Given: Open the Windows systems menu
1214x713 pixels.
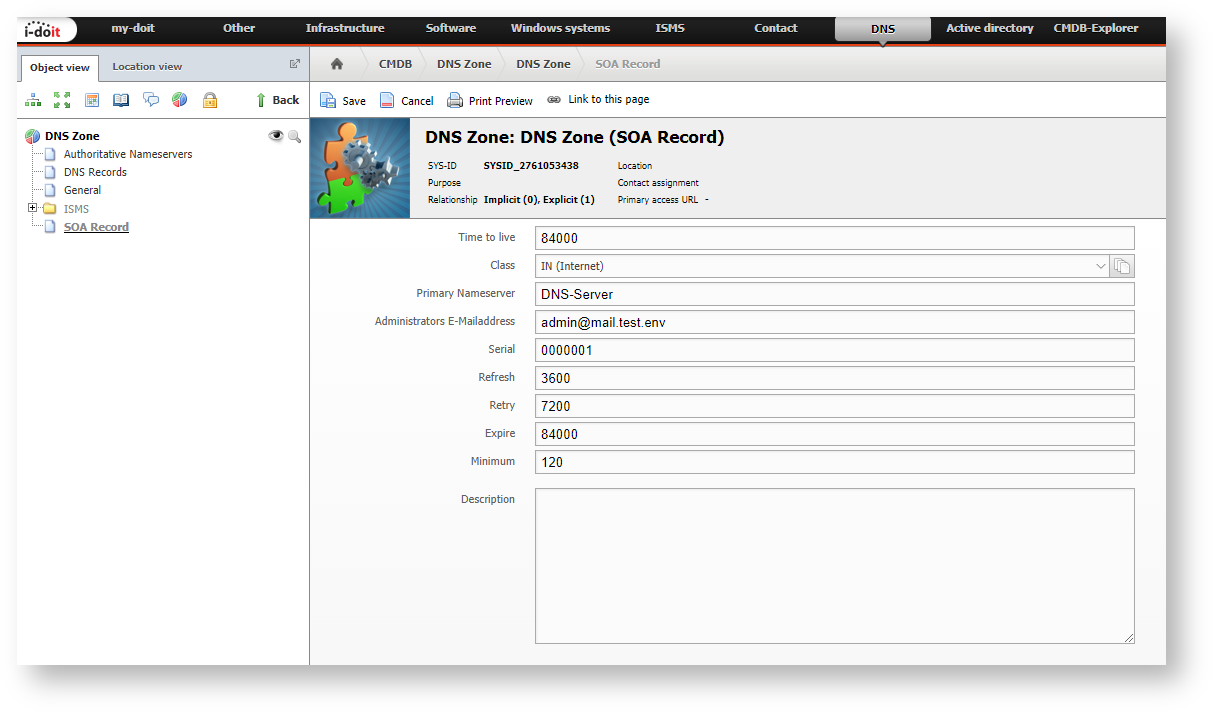Looking at the screenshot, I should pos(560,28).
